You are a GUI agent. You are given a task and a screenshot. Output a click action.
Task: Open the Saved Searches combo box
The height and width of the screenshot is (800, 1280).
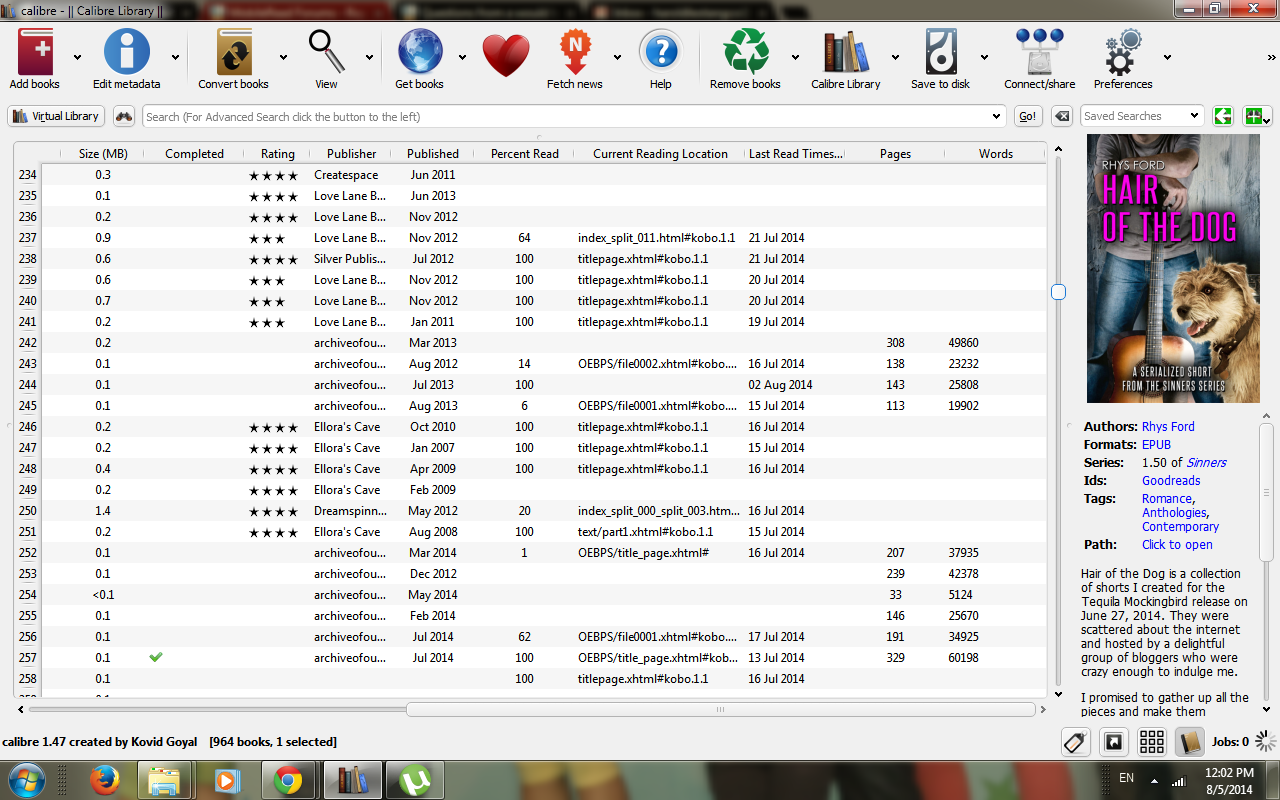click(x=1142, y=116)
